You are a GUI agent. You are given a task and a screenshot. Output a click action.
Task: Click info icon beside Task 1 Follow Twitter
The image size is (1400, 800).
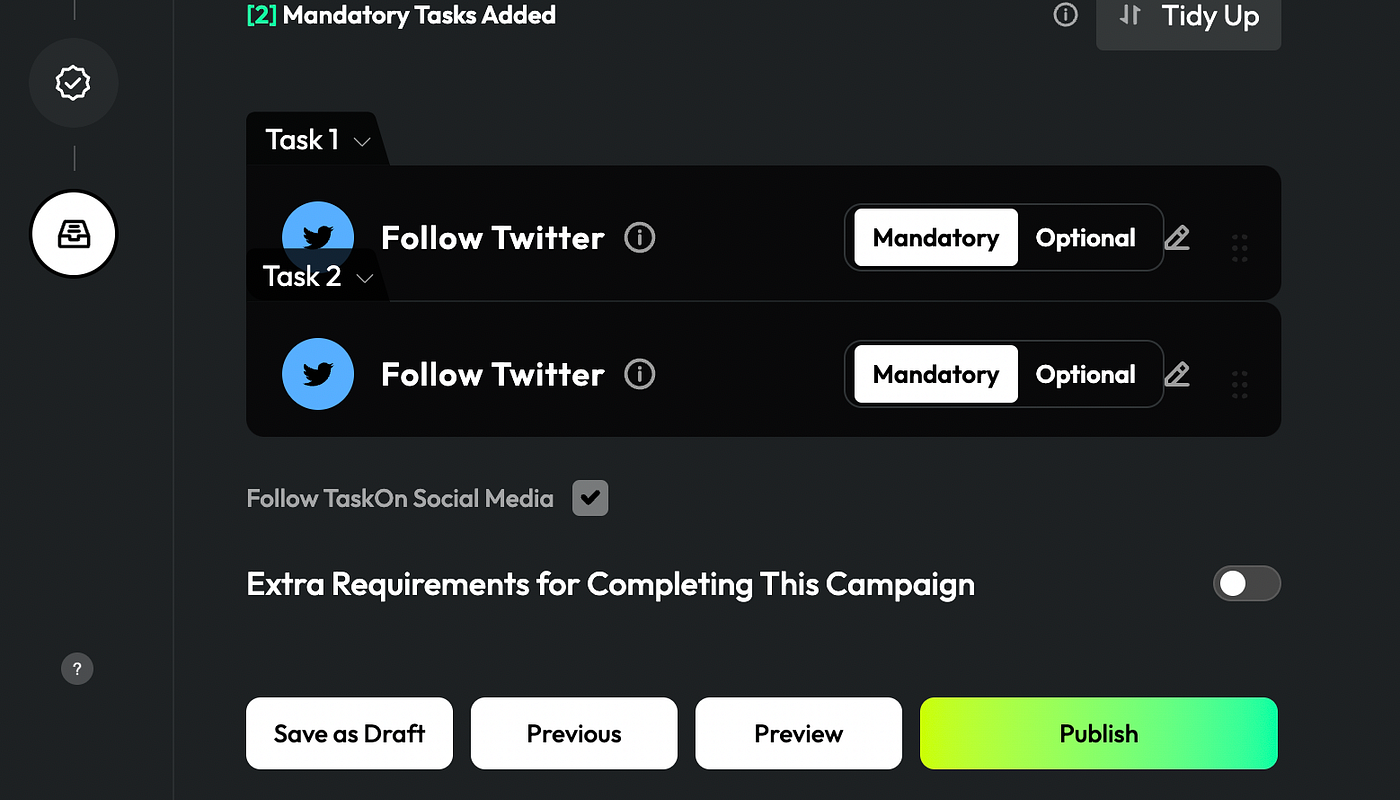tap(640, 238)
